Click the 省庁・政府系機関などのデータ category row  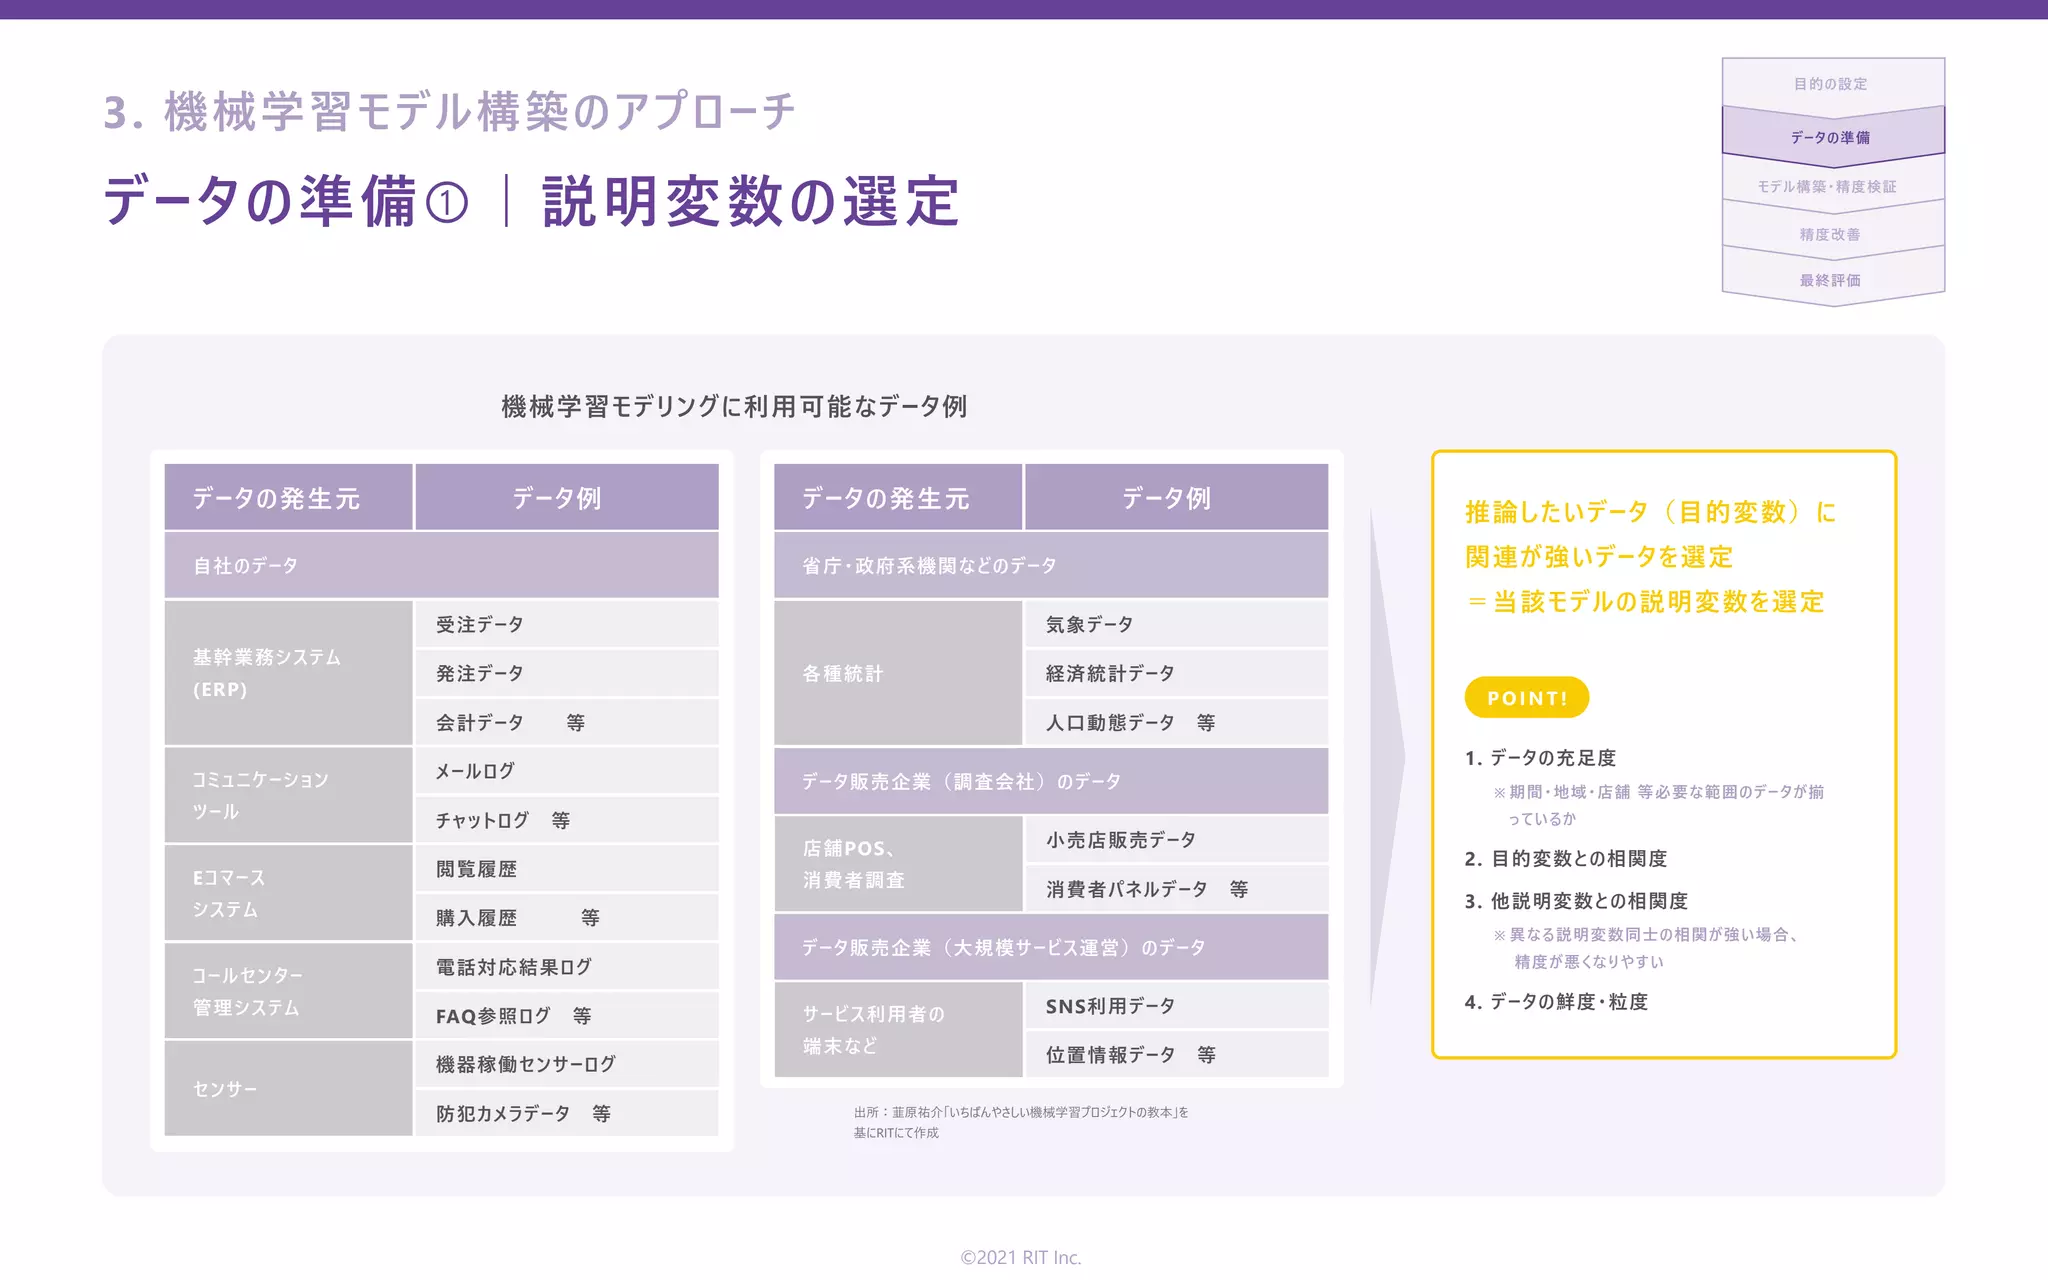coord(1051,565)
